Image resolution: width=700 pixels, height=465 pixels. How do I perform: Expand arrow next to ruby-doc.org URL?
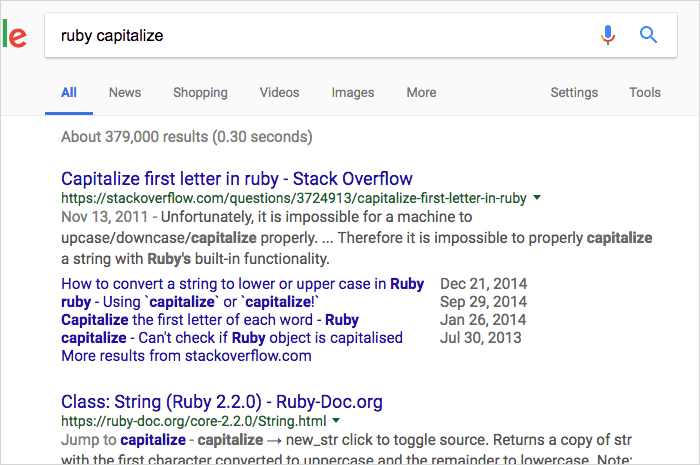click(336, 420)
